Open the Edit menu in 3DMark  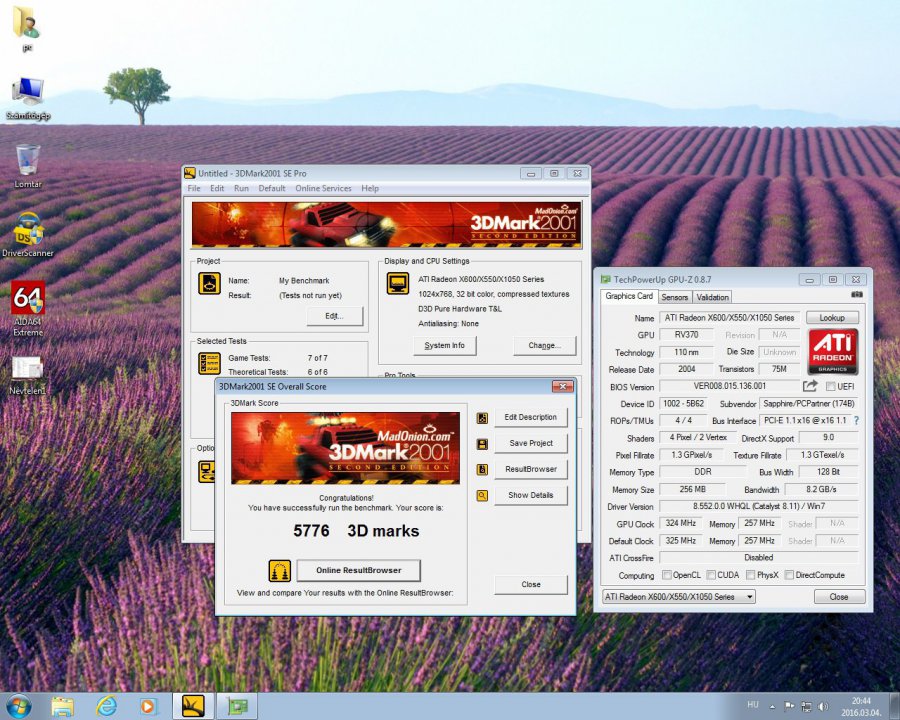[217, 188]
